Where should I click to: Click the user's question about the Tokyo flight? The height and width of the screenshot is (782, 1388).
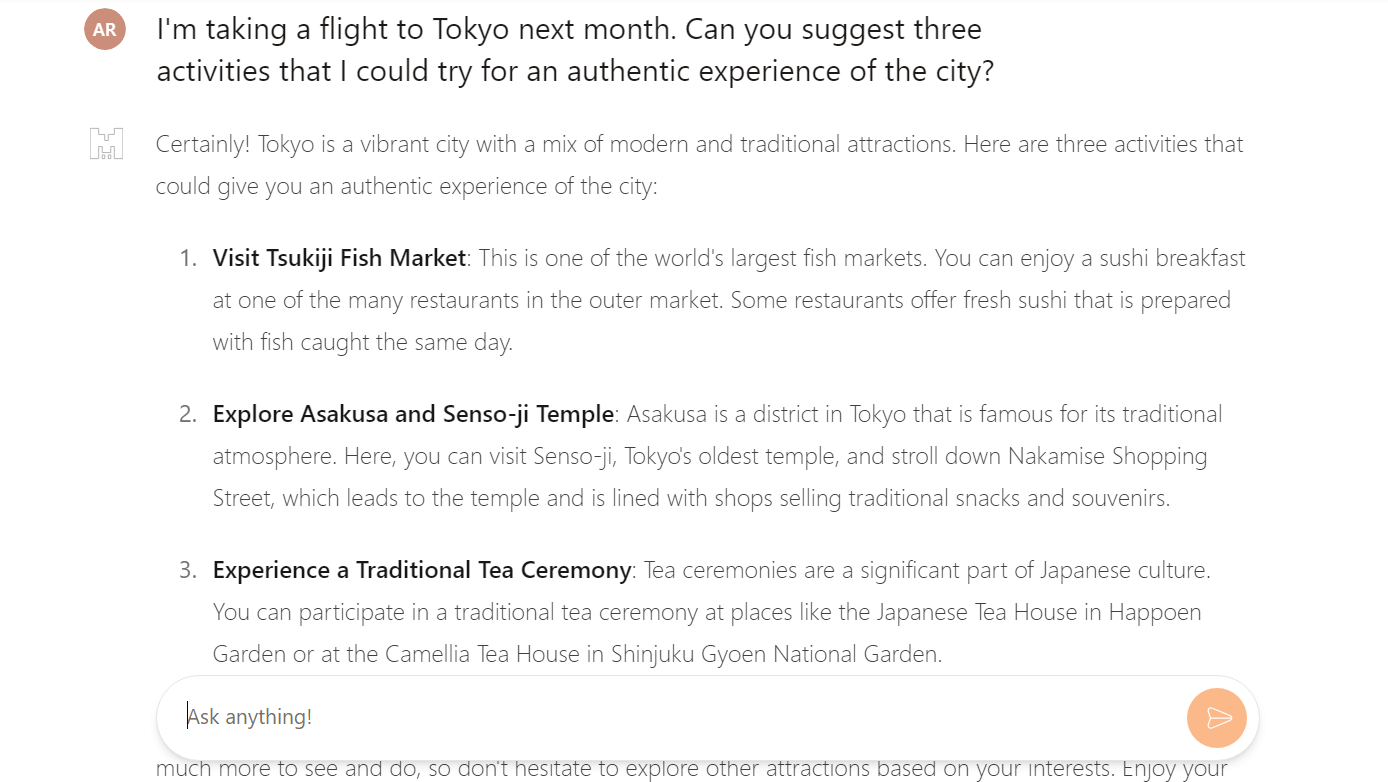pyautogui.click(x=574, y=50)
